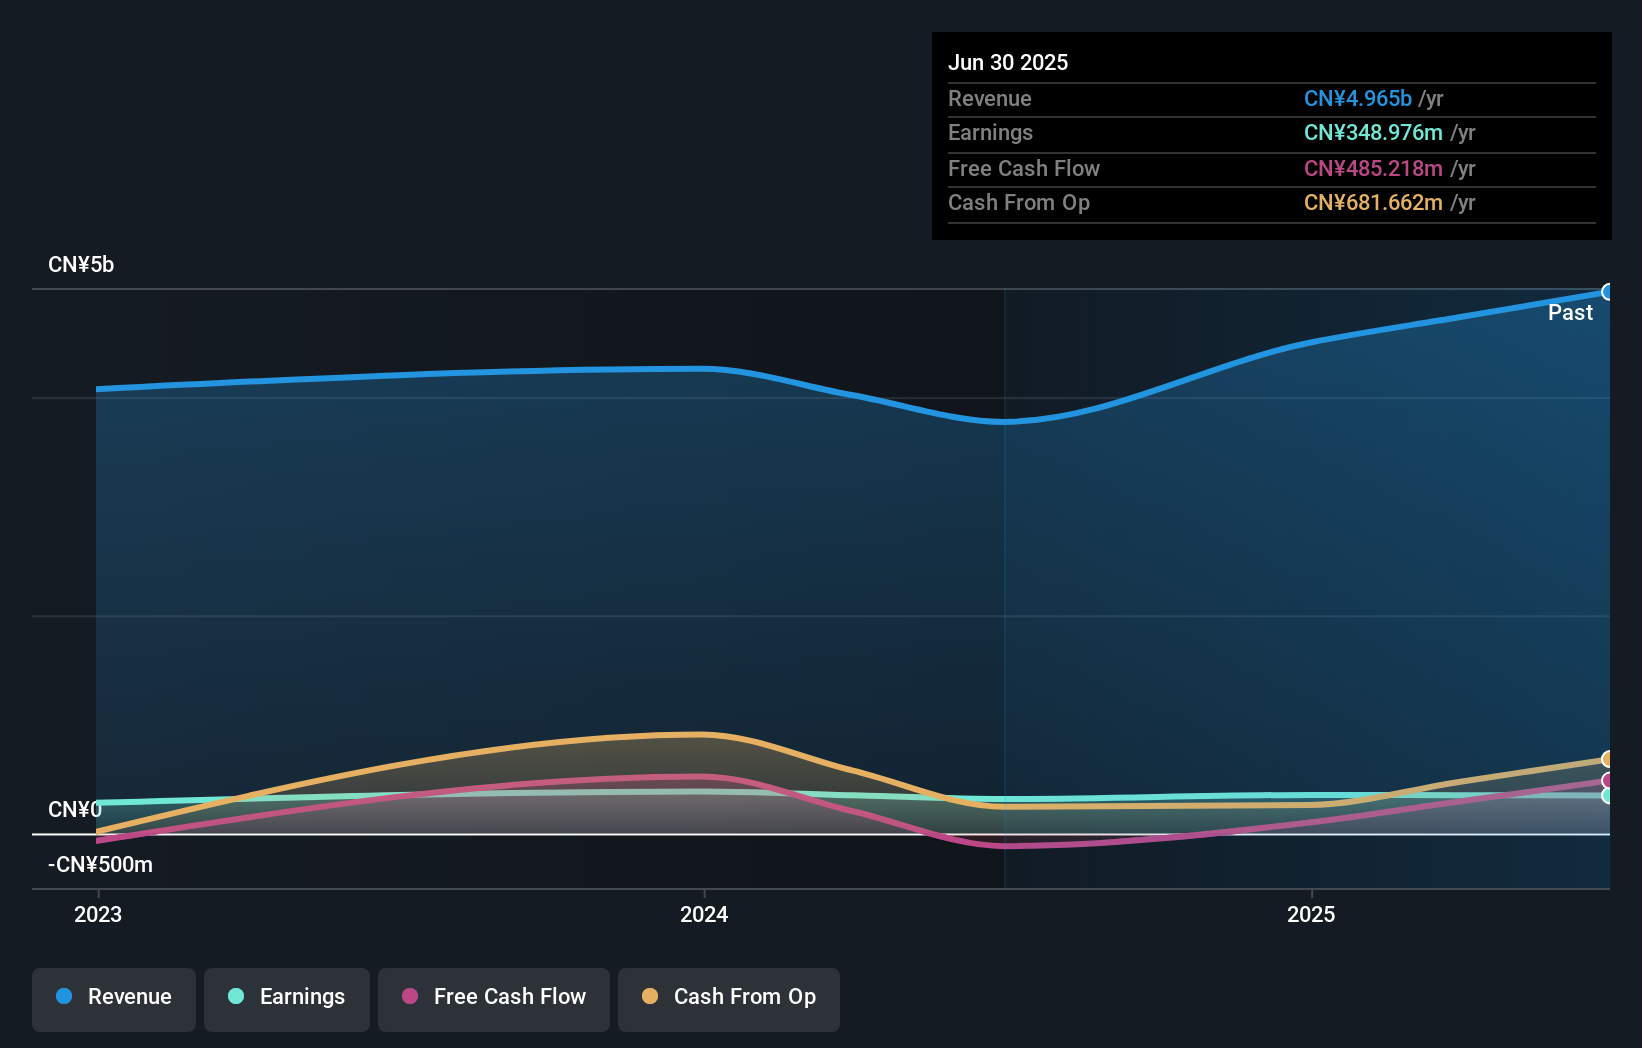Image resolution: width=1642 pixels, height=1048 pixels.
Task: Select the Free Cash Flow endpoint marker
Action: point(1608,781)
